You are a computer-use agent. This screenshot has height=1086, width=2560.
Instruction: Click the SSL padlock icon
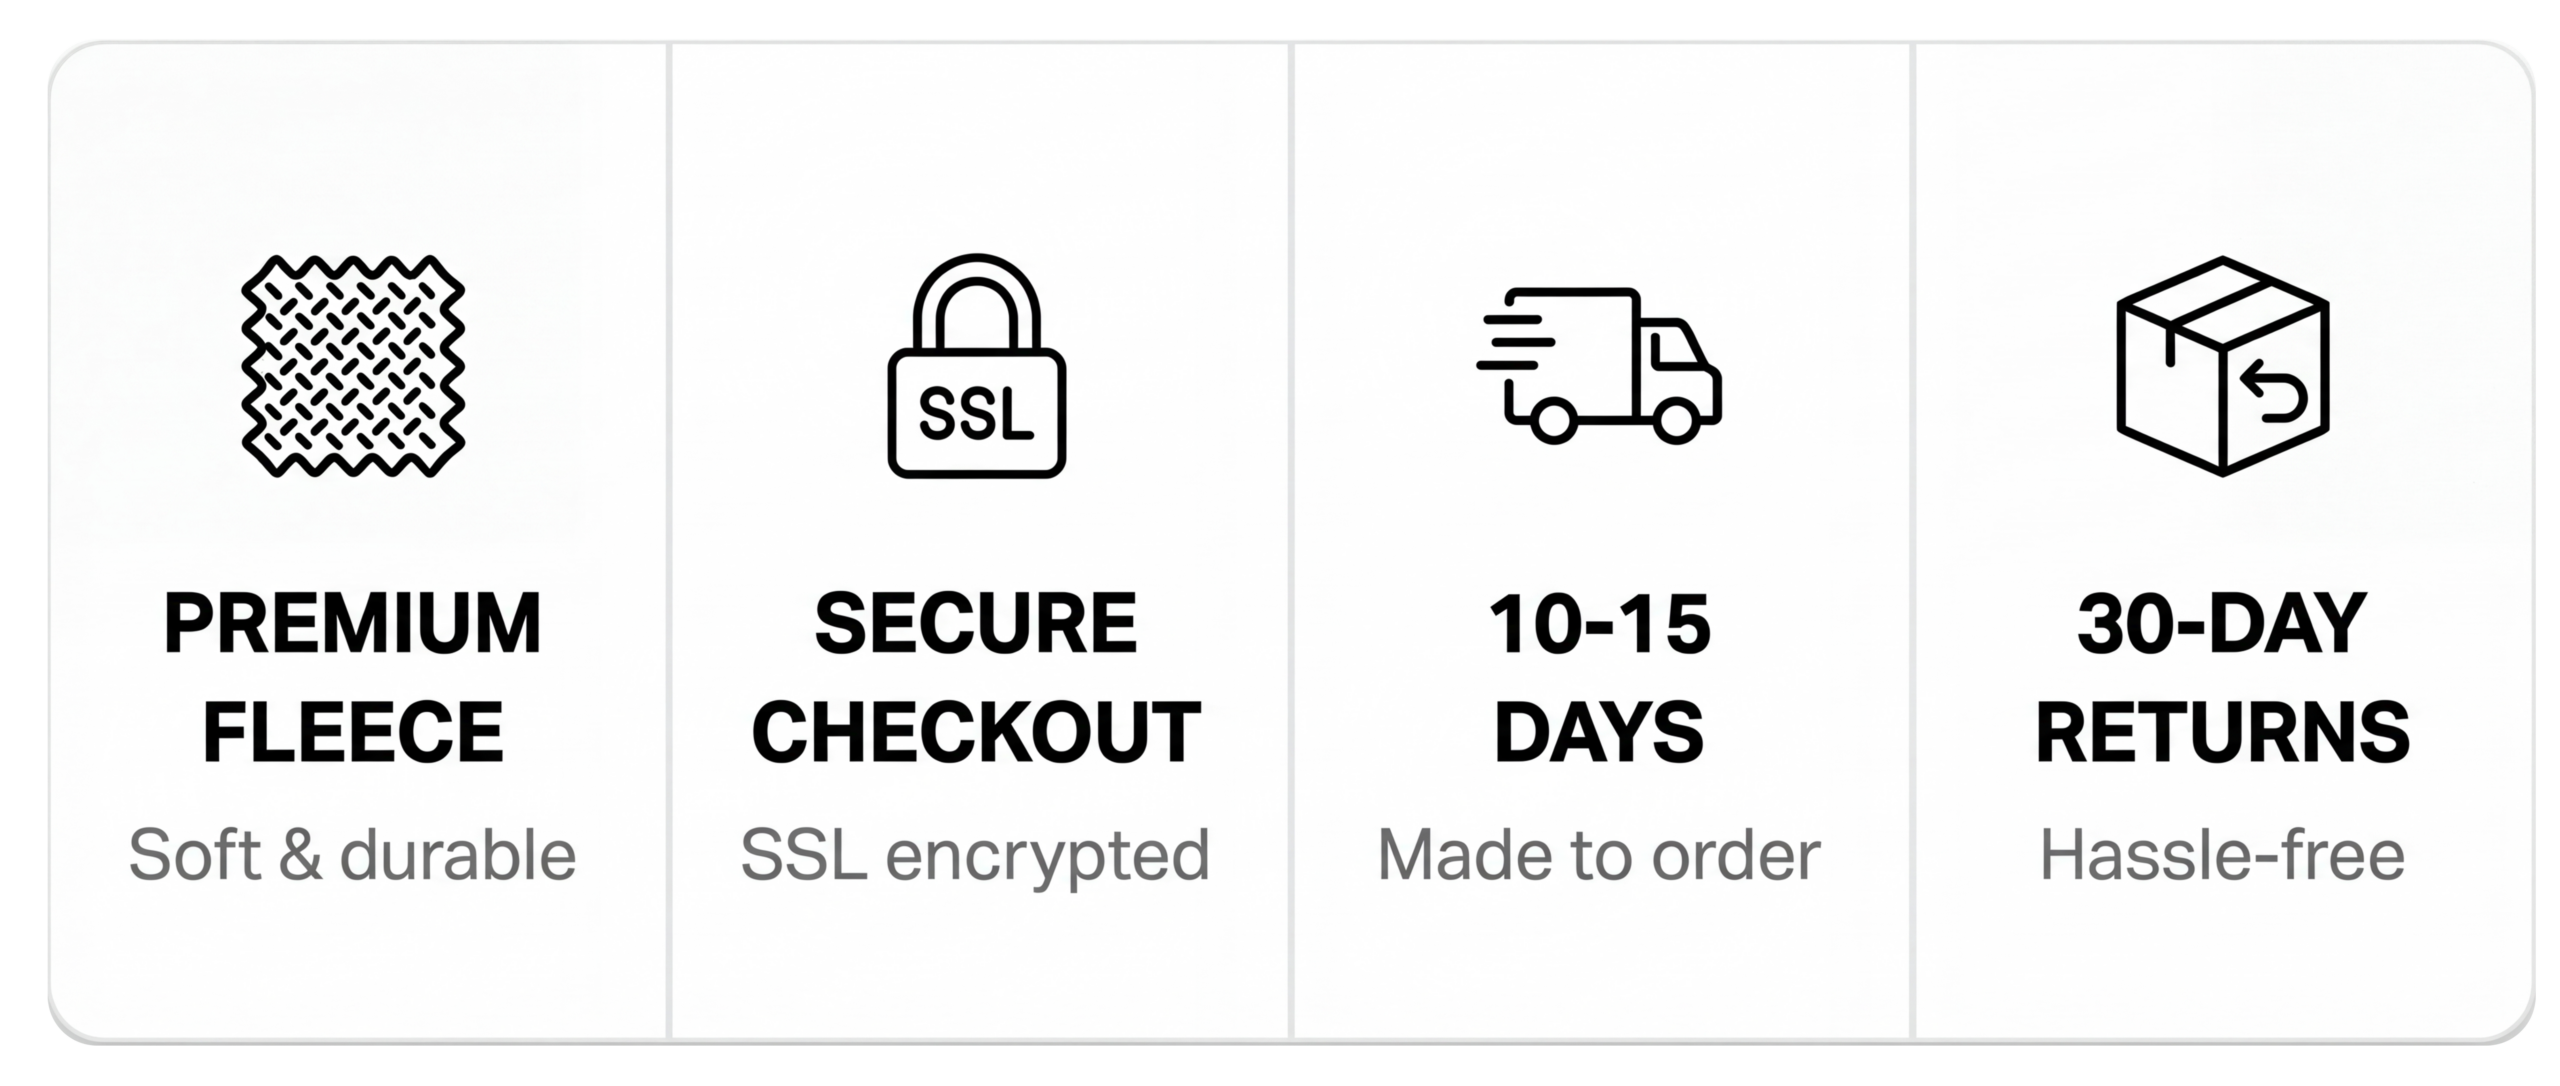tap(977, 367)
